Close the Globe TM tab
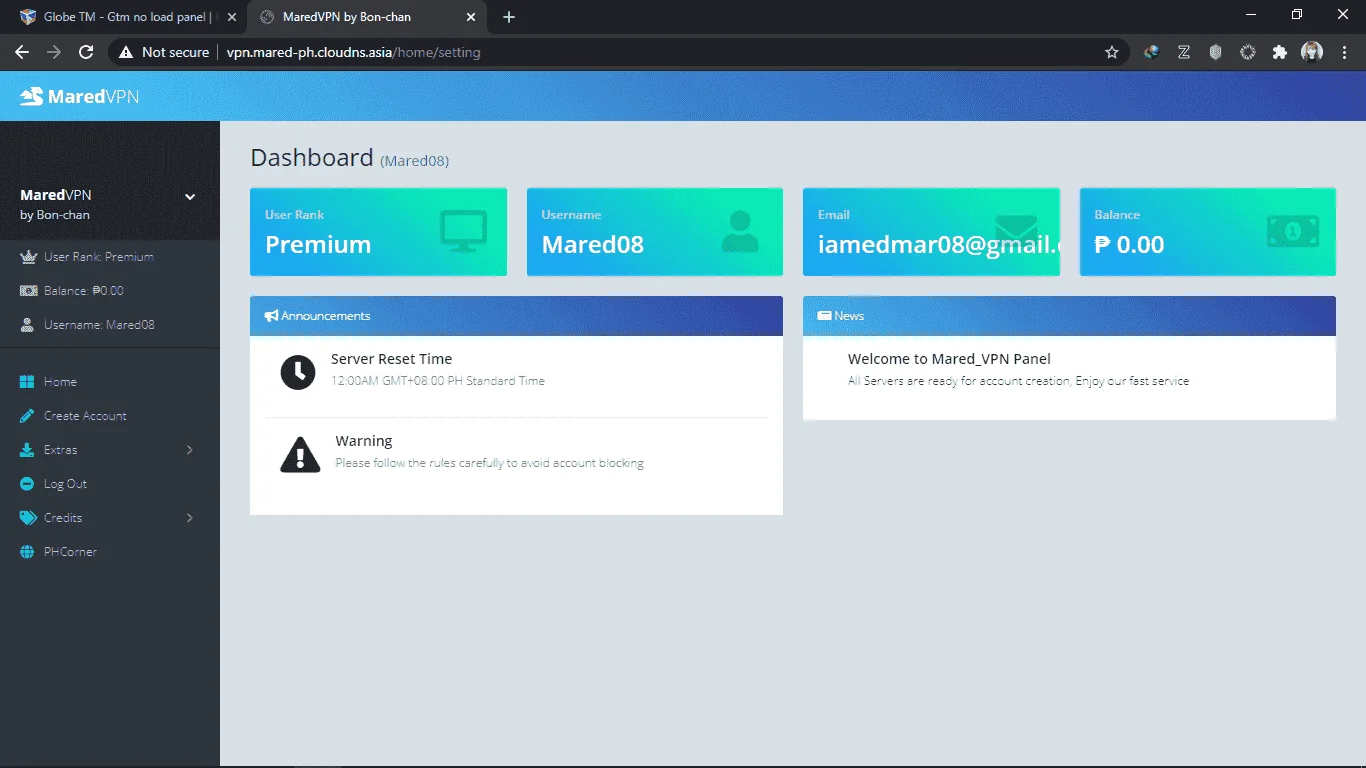 (x=232, y=17)
